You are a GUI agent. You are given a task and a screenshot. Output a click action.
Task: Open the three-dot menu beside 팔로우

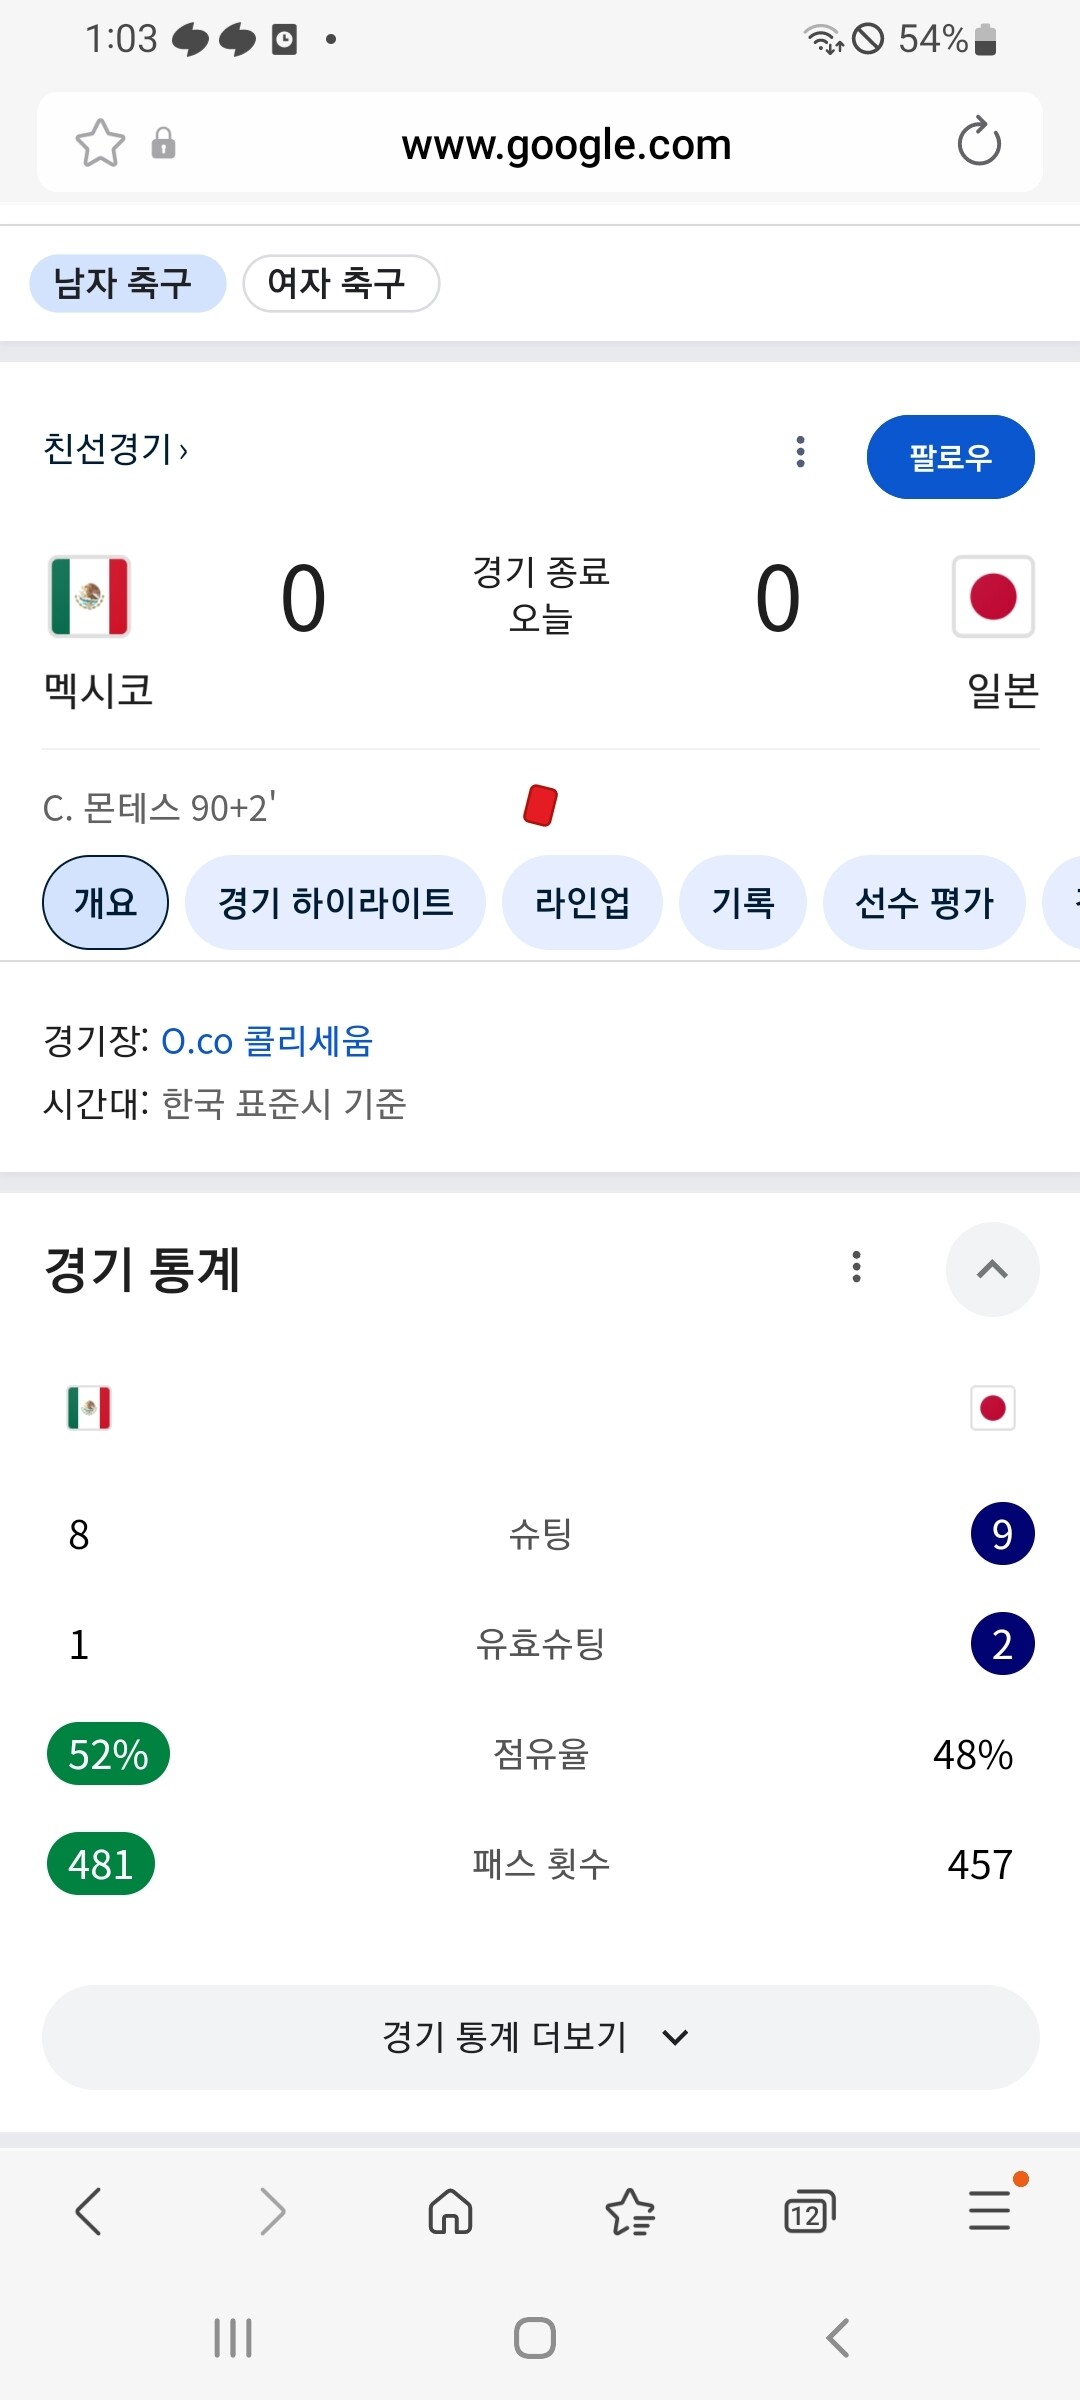click(x=800, y=452)
